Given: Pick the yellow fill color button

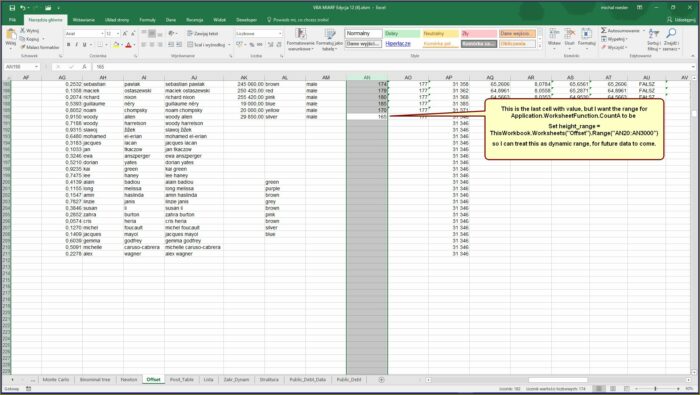Looking at the screenshot, I should 116,45.
